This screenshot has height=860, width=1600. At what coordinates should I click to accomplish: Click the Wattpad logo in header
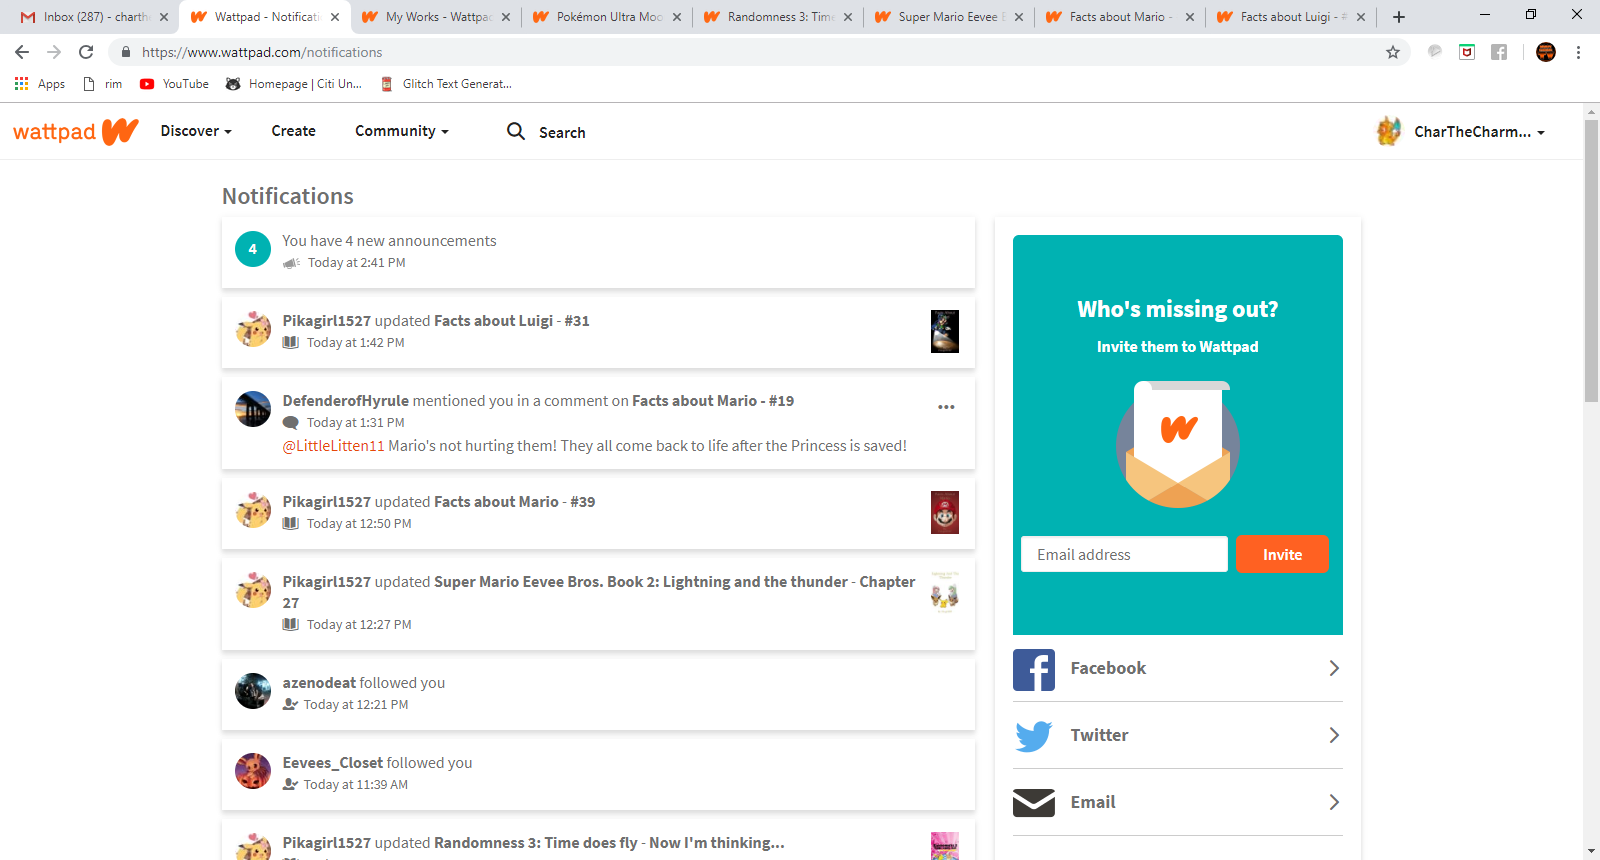pos(75,132)
